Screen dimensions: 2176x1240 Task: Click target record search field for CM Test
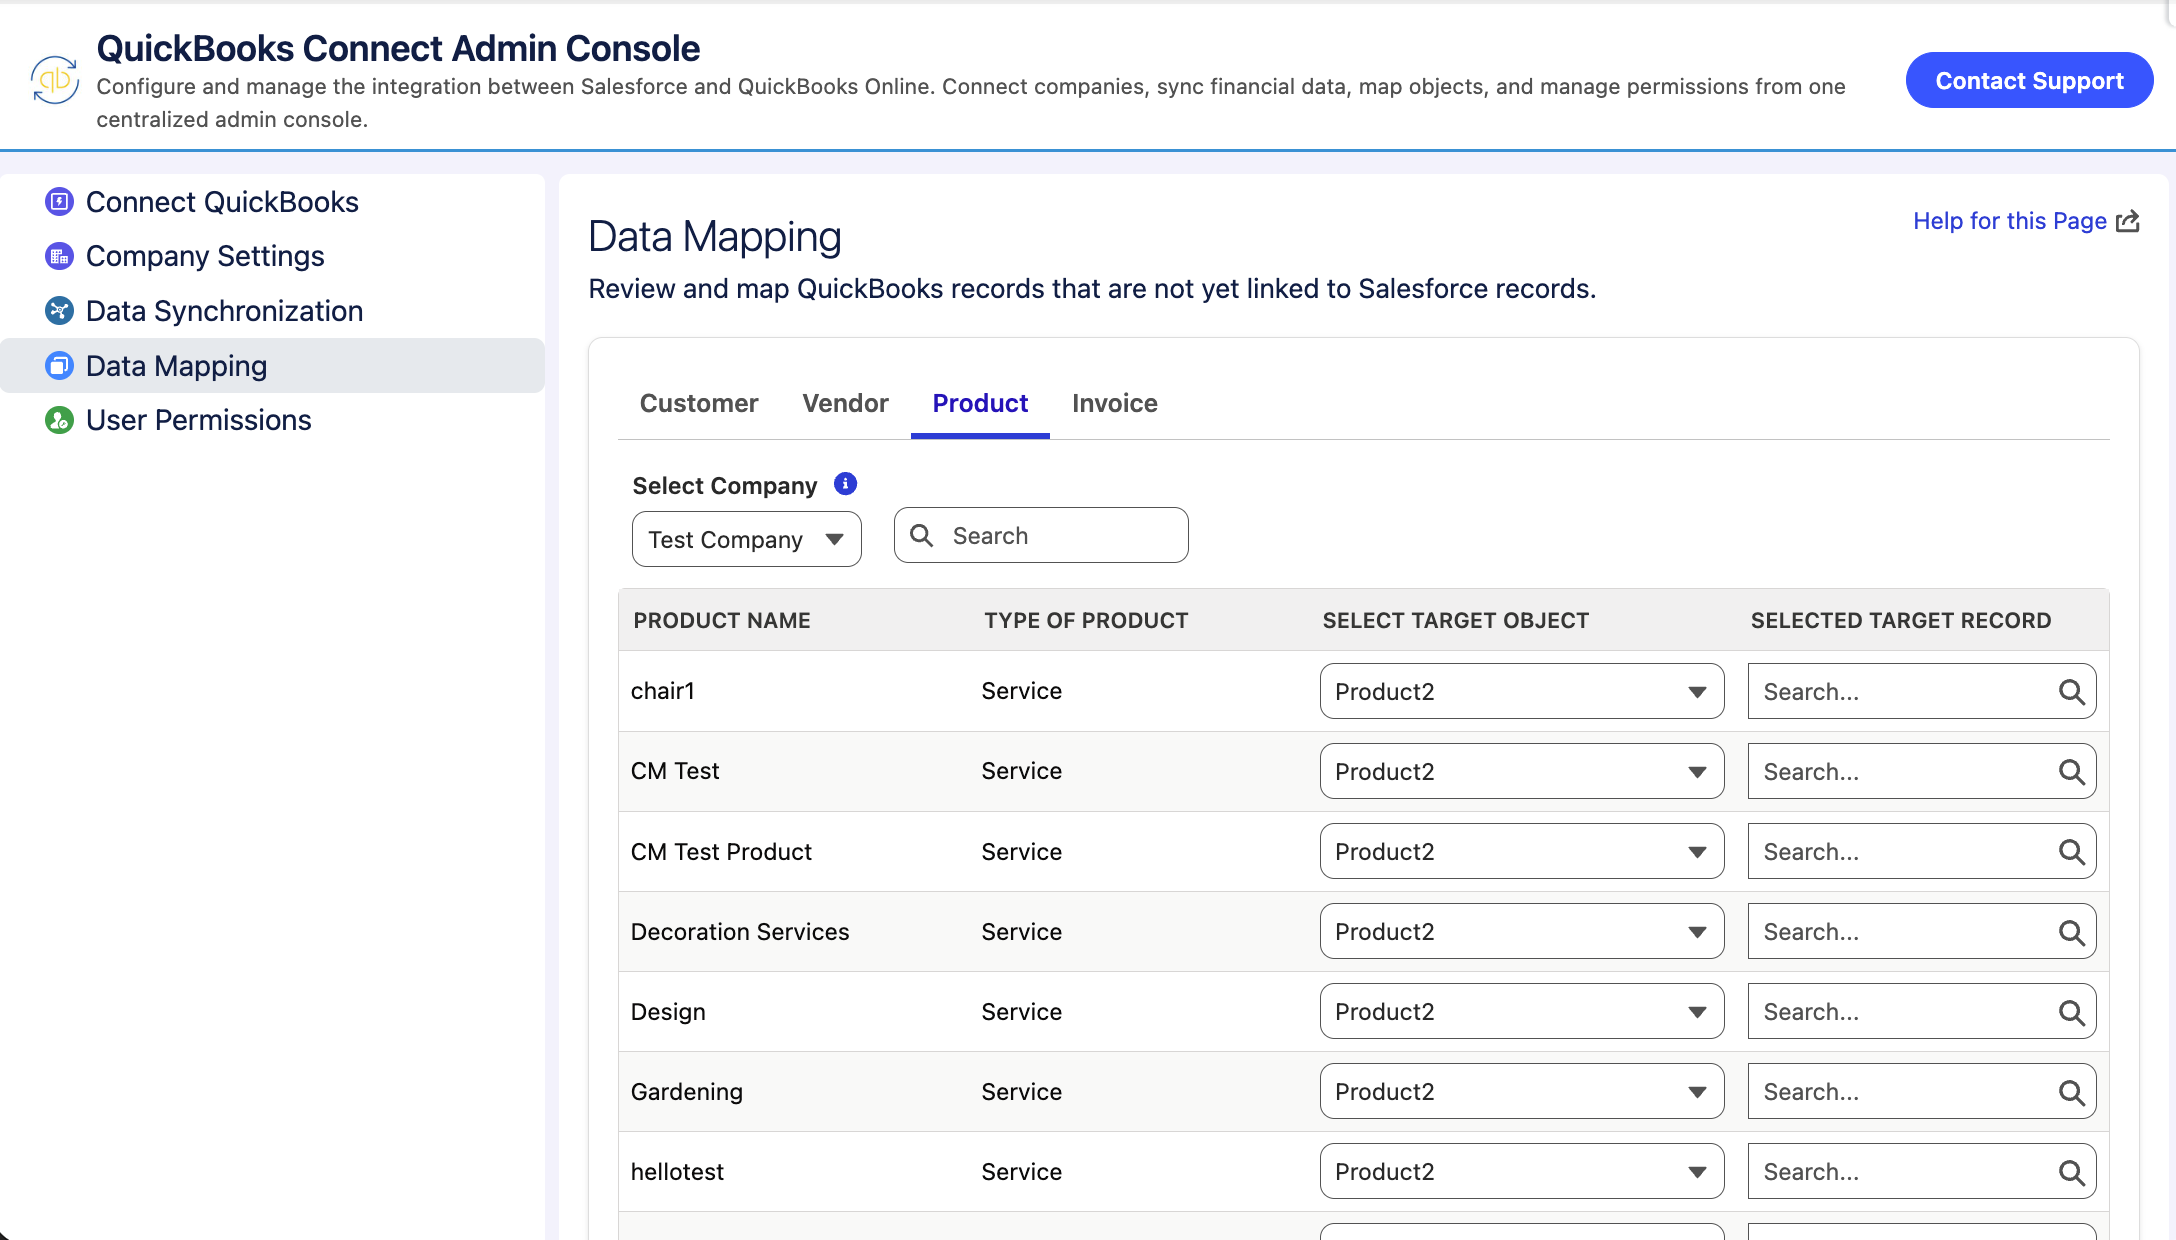[1922, 771]
